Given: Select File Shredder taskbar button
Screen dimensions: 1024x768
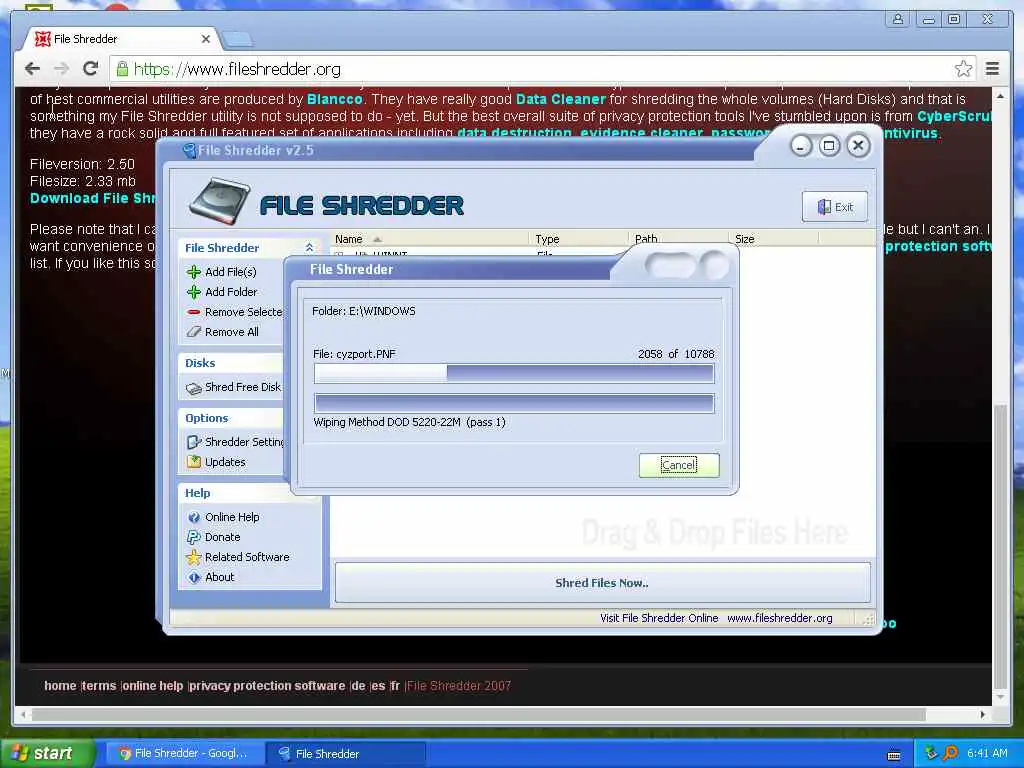Looking at the screenshot, I should click(346, 754).
